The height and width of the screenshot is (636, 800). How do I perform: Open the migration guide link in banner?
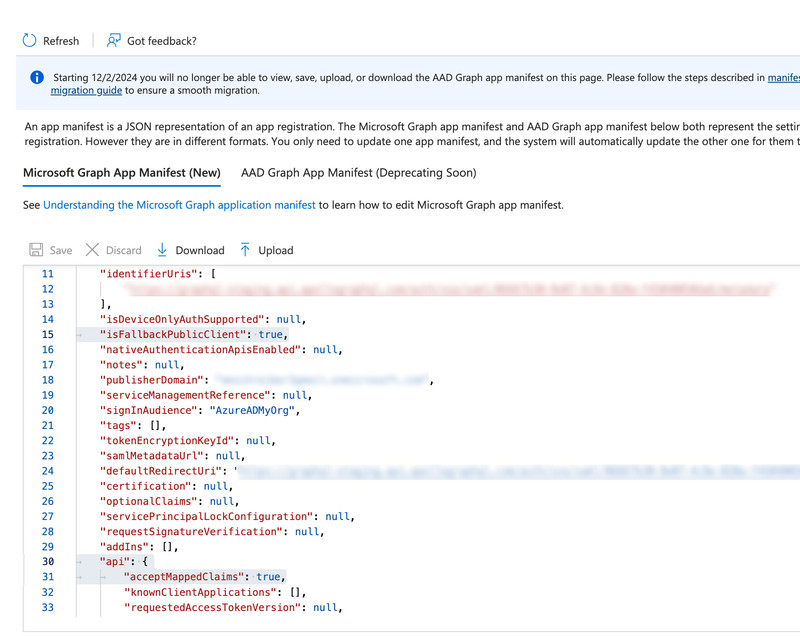tap(86, 90)
